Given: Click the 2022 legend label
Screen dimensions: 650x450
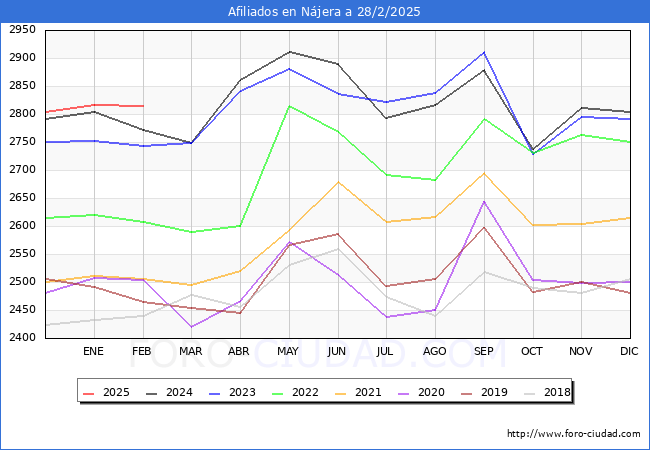Looking at the screenshot, I should pos(305,392).
